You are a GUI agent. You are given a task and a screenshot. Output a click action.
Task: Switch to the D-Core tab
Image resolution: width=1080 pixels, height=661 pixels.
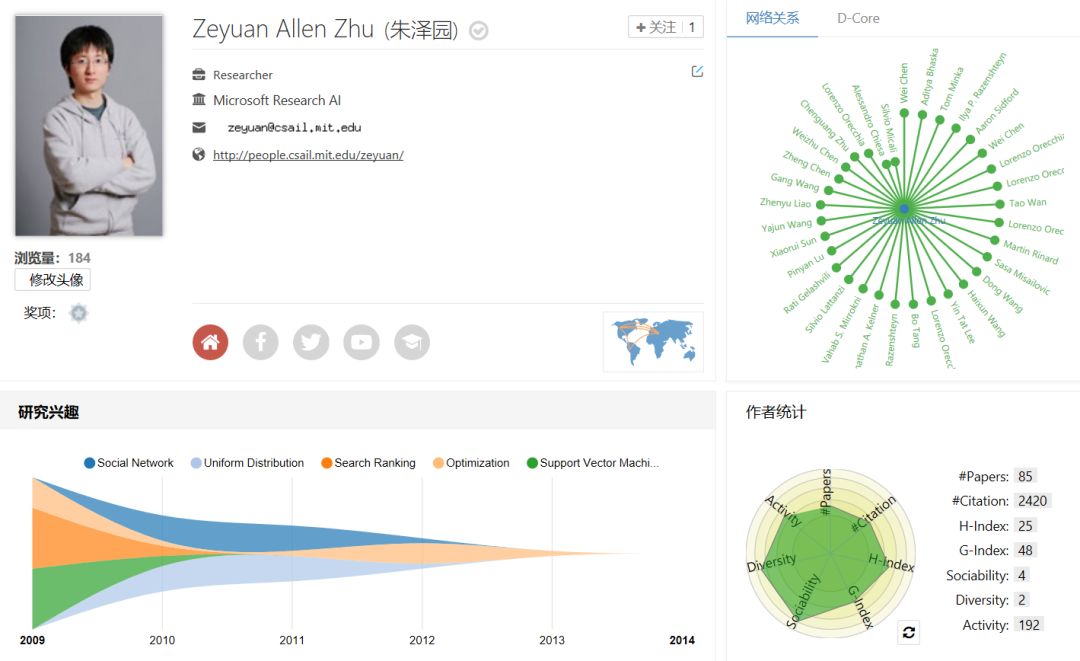click(x=858, y=18)
